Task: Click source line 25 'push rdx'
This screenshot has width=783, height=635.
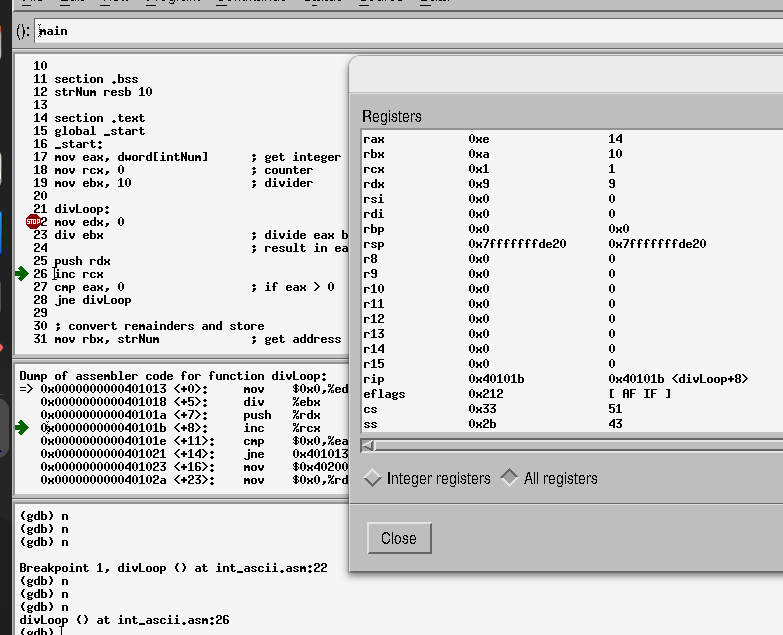Action: (x=82, y=261)
